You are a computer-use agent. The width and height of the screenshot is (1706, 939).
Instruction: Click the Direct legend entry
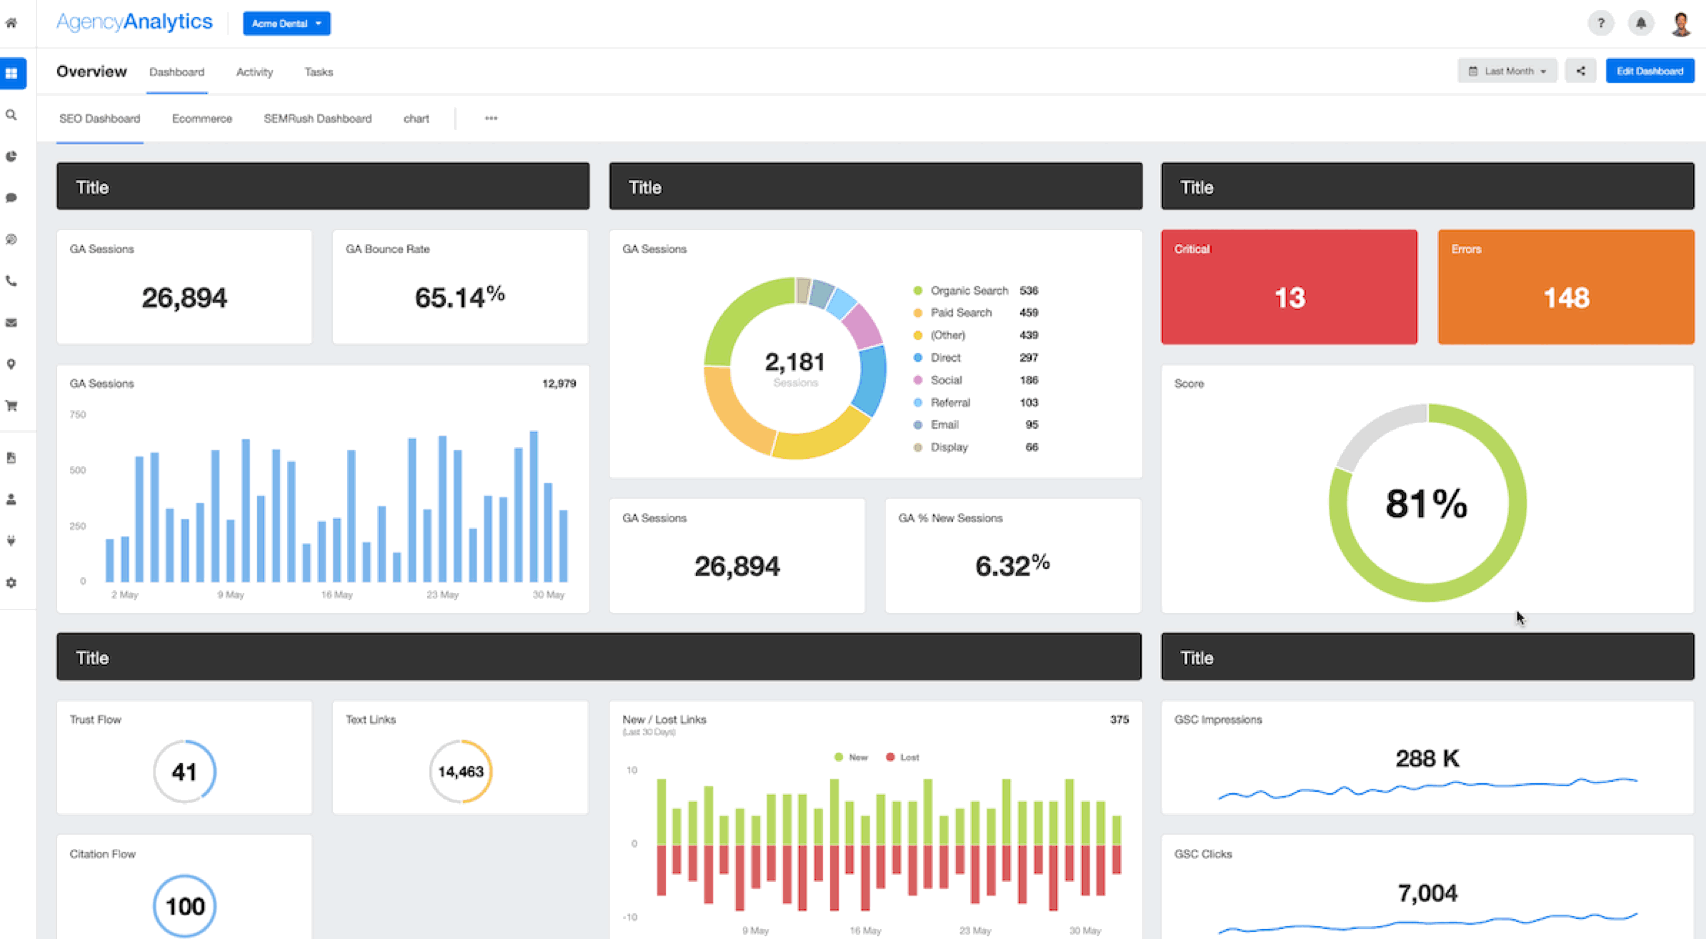[x=976, y=358]
